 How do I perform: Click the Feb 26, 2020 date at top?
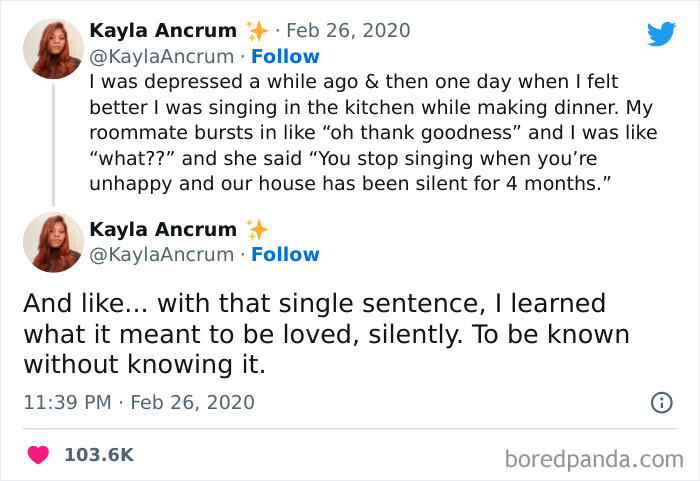(x=348, y=31)
